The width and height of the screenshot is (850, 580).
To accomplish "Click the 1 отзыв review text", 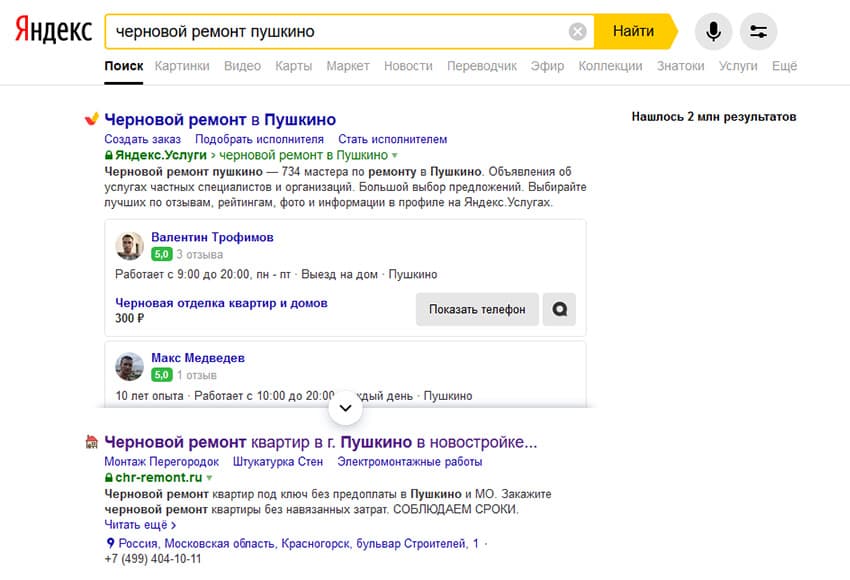I will pos(196,375).
